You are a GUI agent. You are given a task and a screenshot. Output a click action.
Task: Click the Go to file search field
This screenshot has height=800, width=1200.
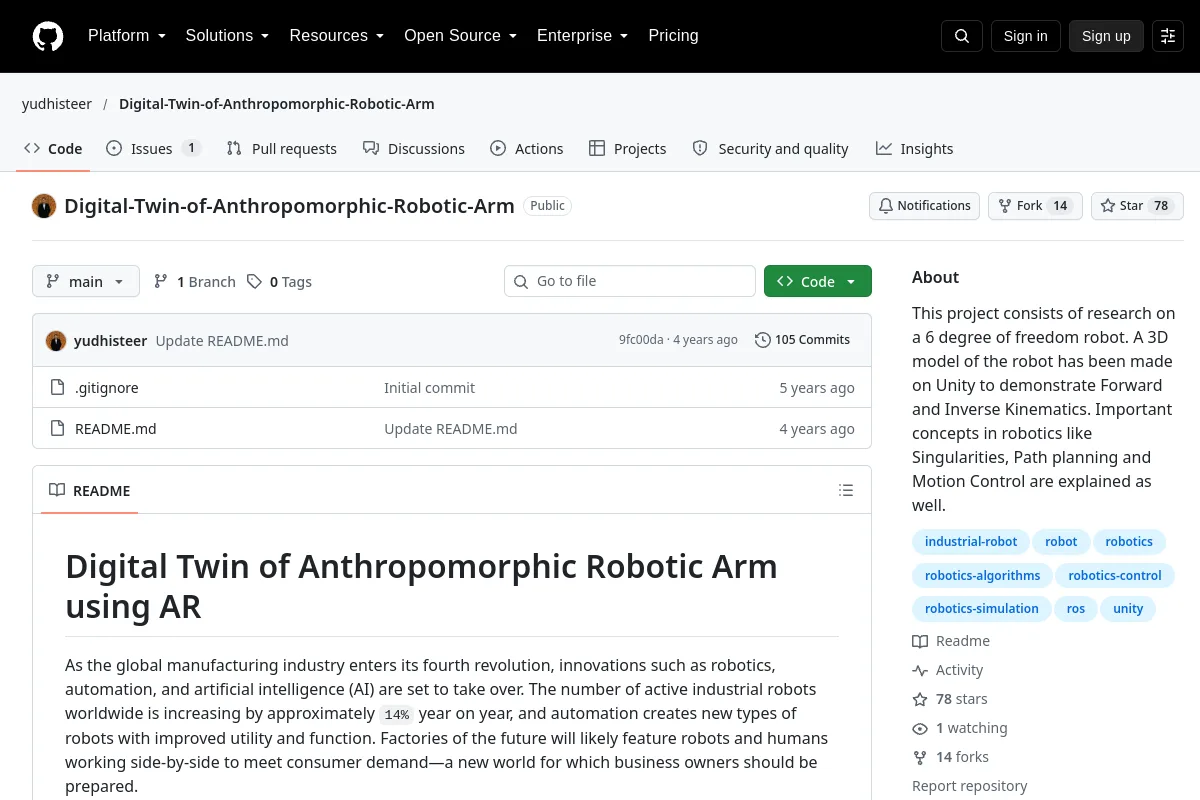[x=630, y=281]
